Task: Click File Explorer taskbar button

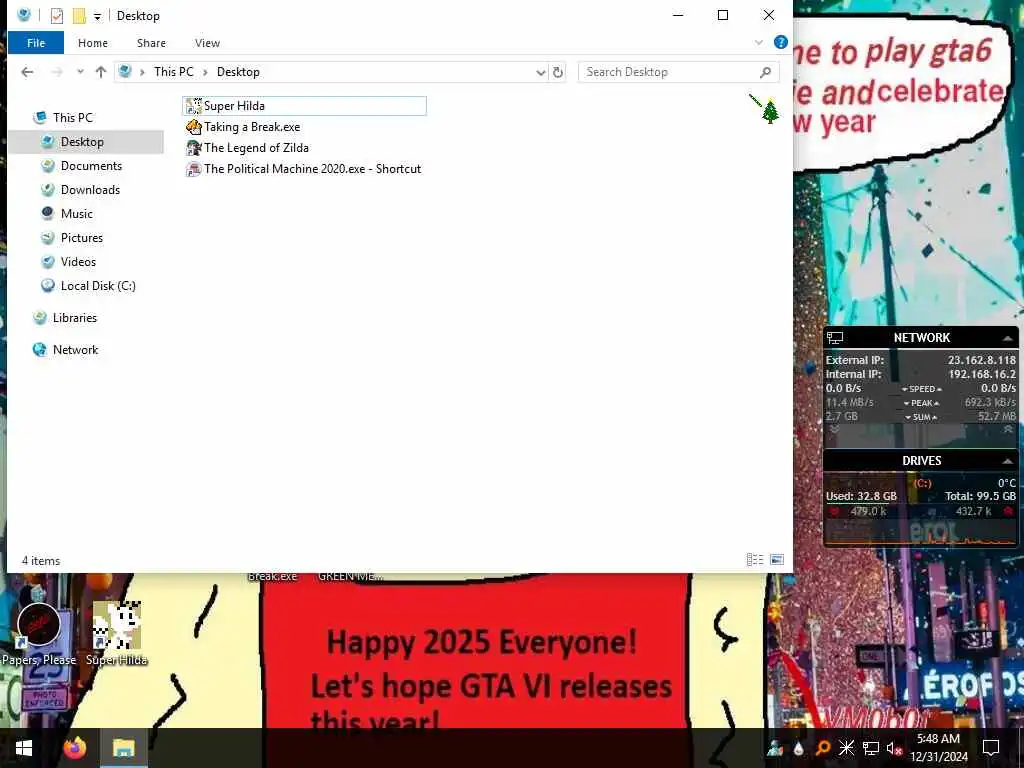Action: click(x=123, y=748)
